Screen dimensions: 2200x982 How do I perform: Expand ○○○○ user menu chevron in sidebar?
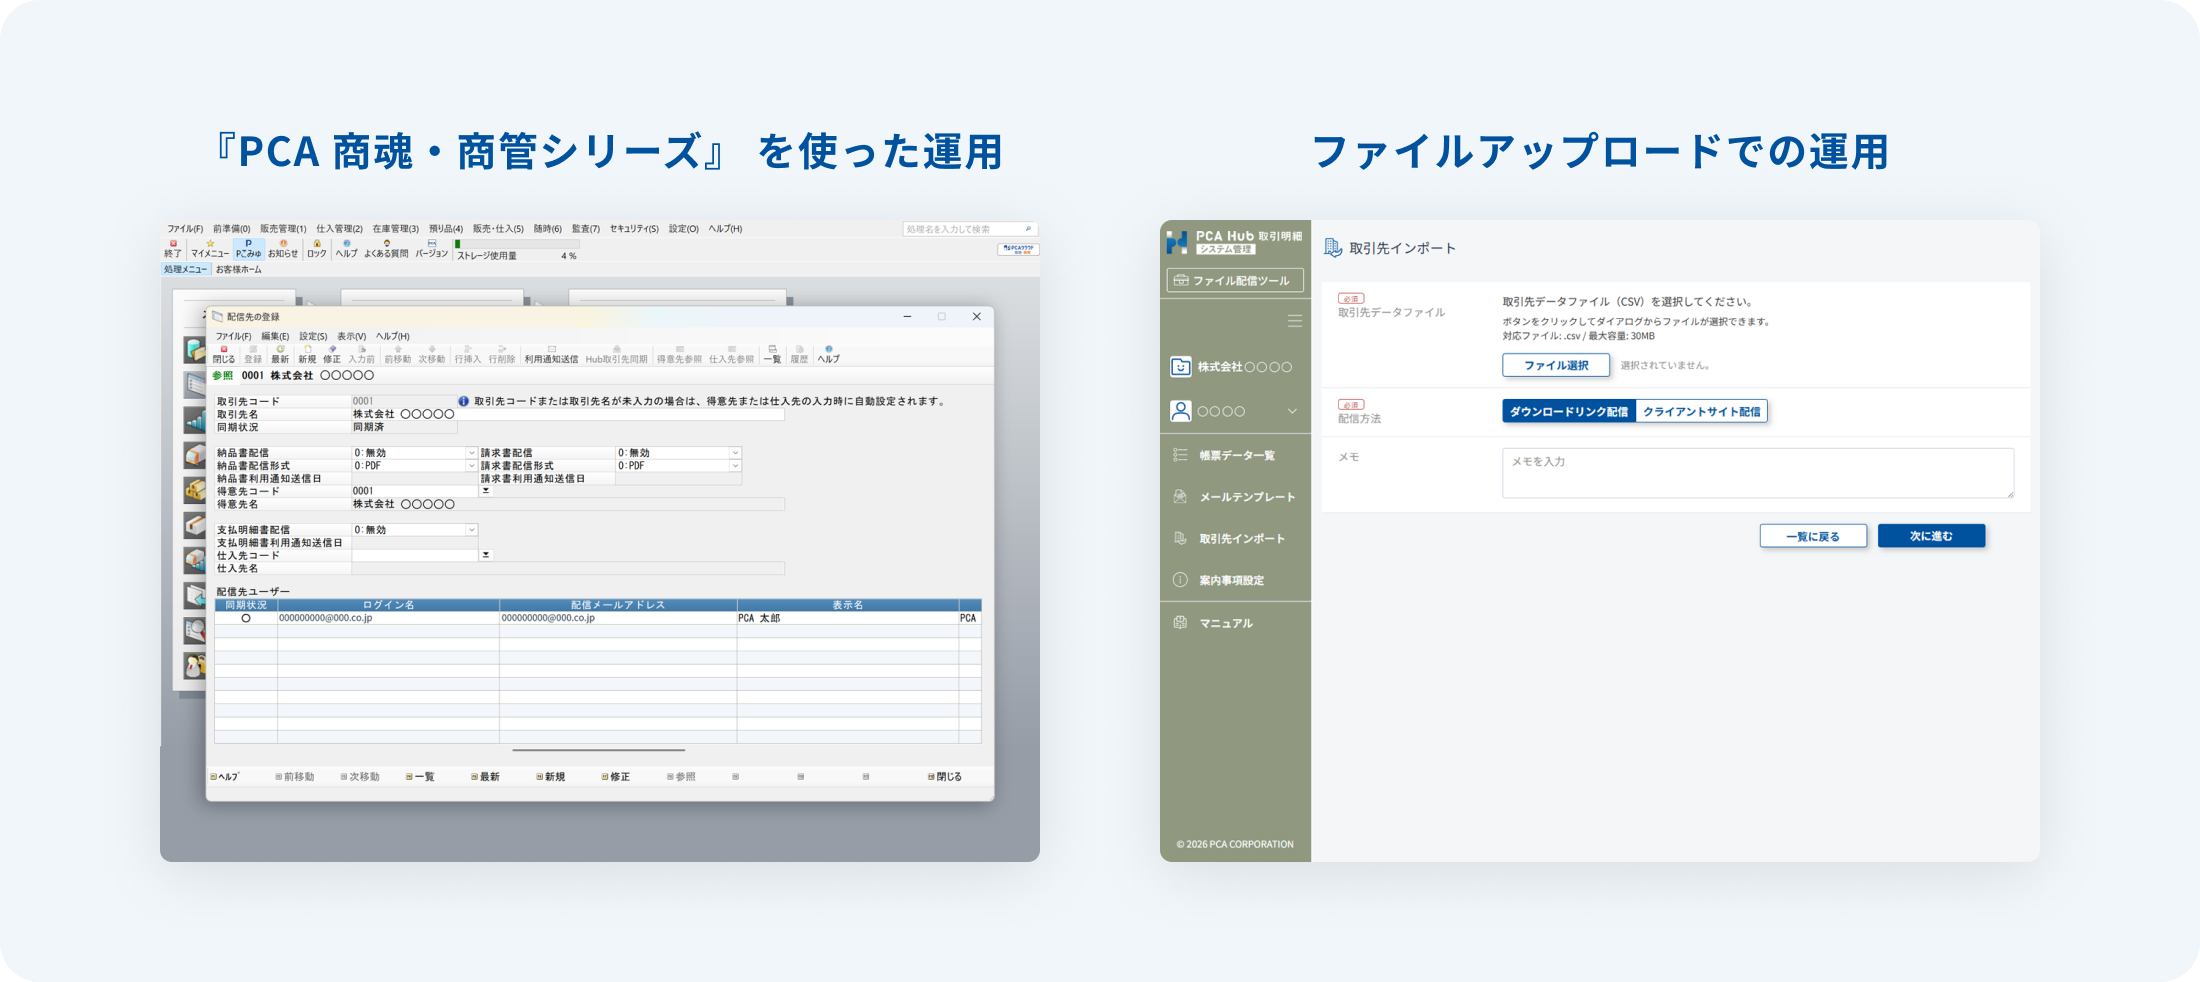(1292, 411)
